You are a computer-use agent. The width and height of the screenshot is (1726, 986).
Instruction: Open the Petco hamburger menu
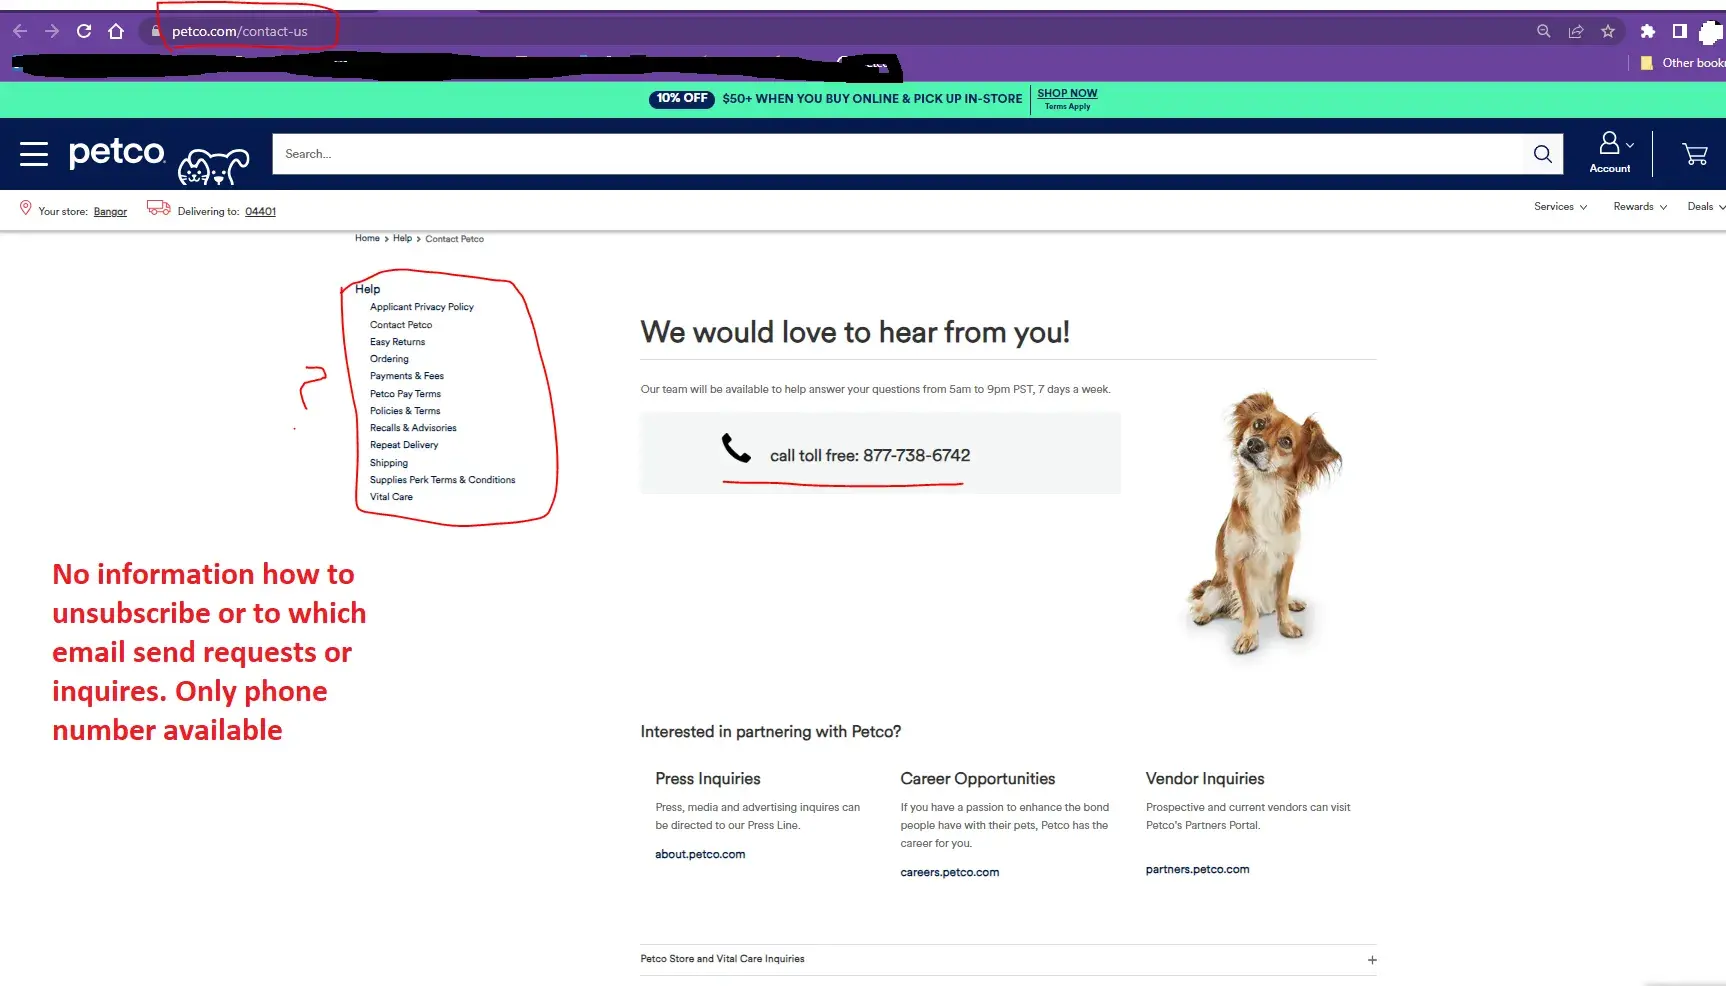coord(34,154)
